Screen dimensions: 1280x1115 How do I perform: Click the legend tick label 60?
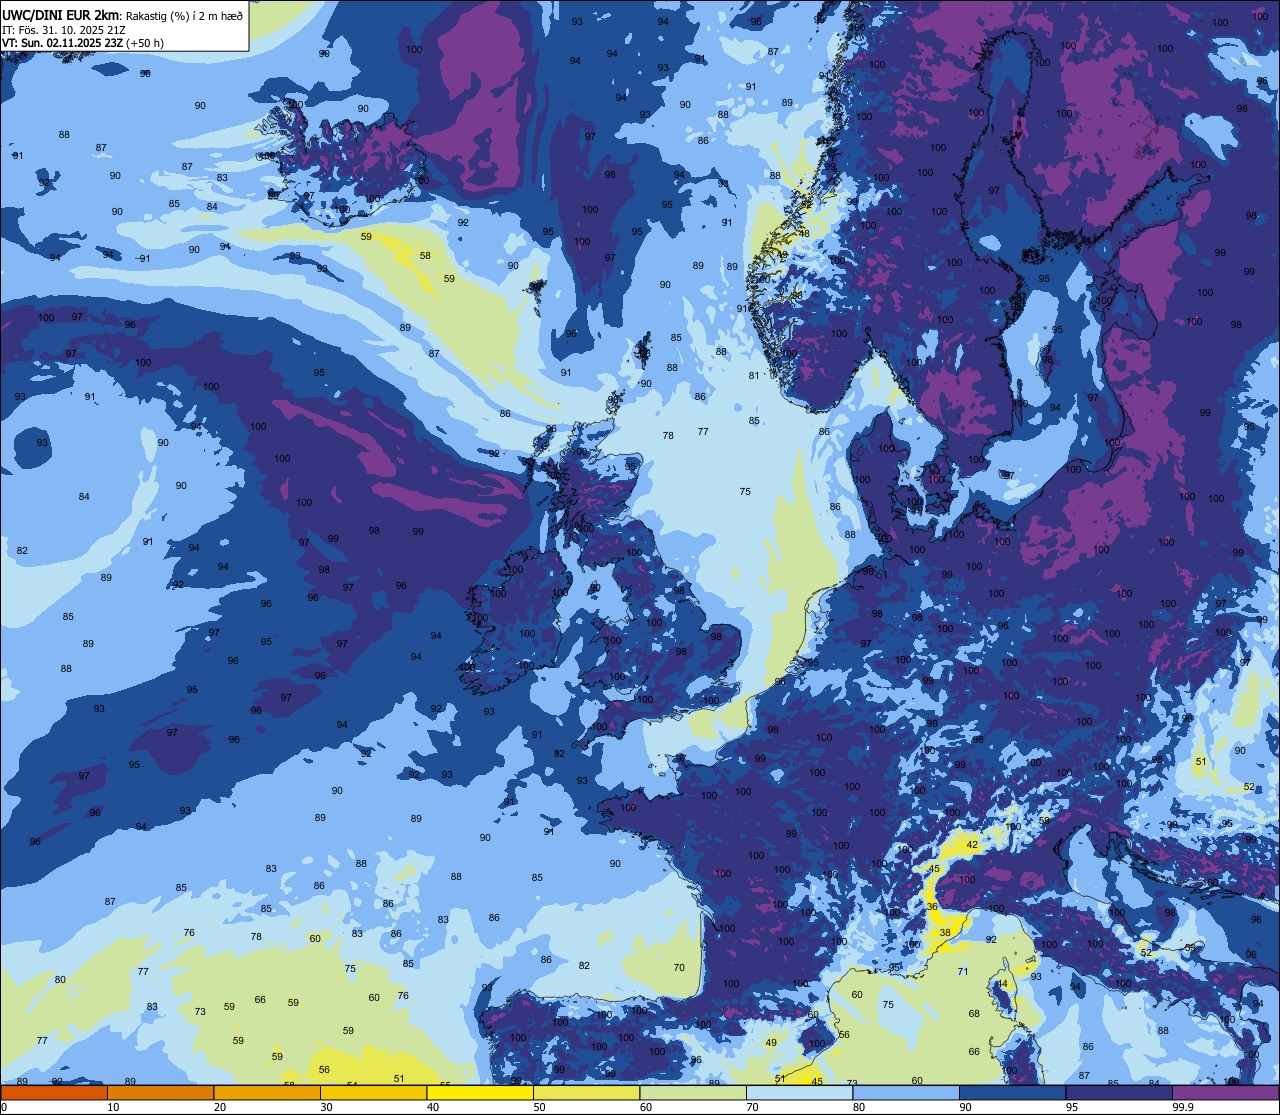click(646, 1106)
